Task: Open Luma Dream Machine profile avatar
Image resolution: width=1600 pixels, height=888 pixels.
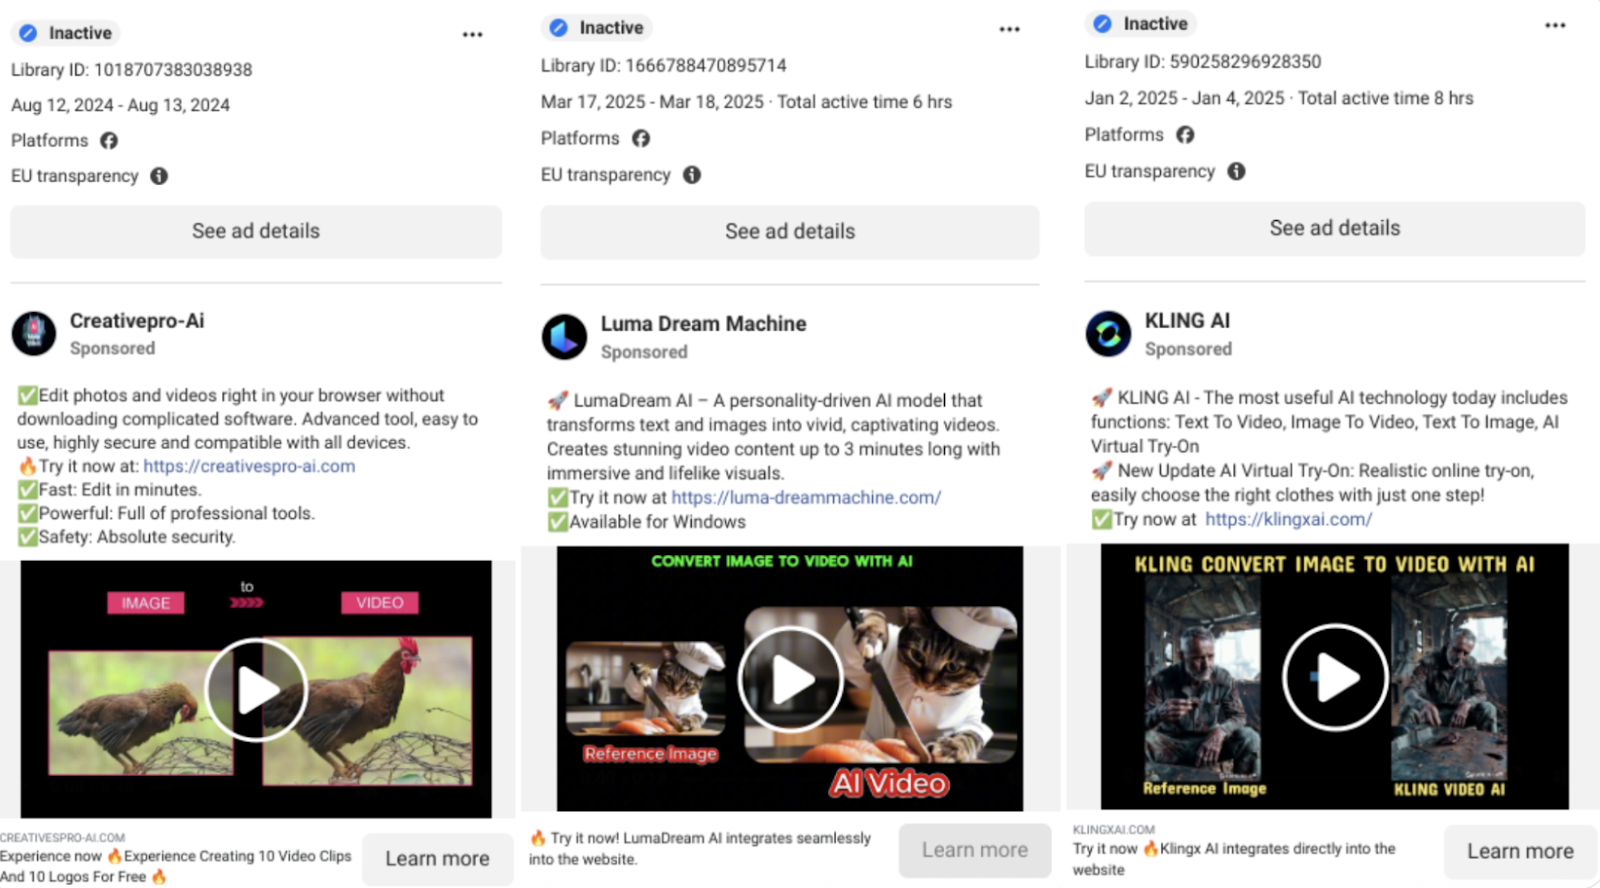Action: pos(565,337)
